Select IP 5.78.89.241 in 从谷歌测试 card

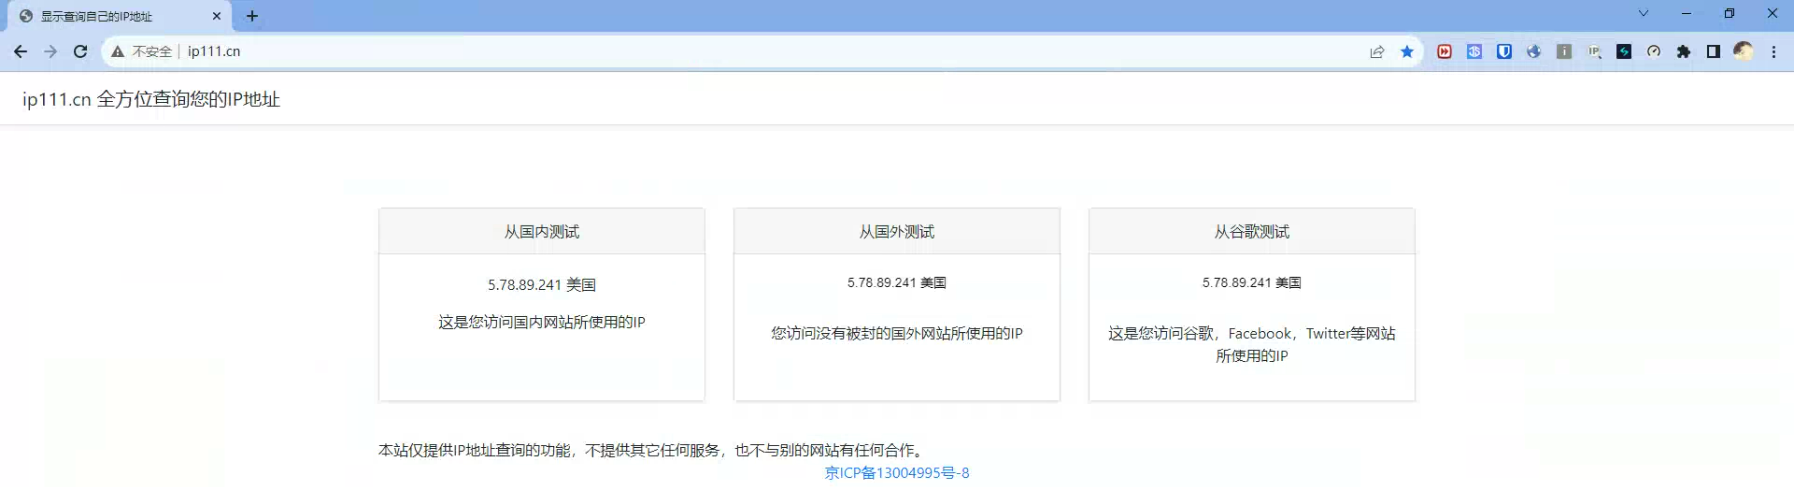(x=1237, y=283)
